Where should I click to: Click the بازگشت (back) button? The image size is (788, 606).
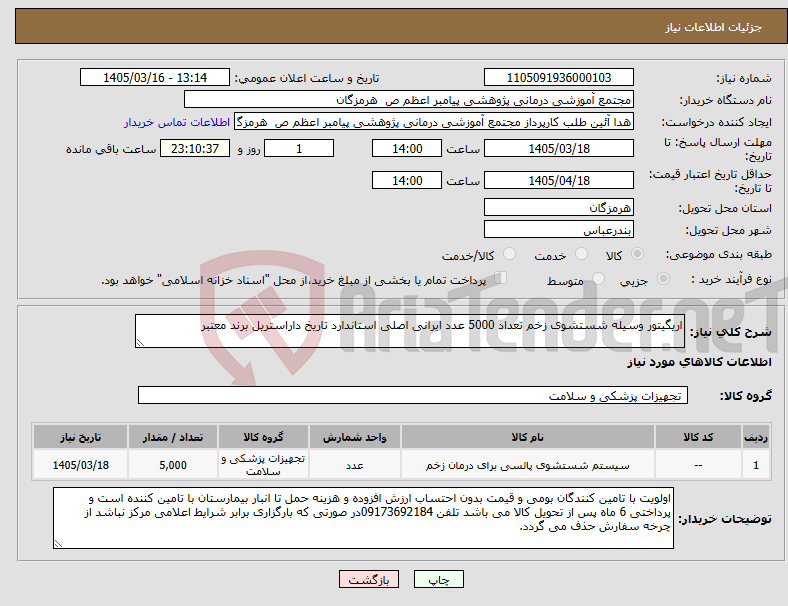pos(368,579)
